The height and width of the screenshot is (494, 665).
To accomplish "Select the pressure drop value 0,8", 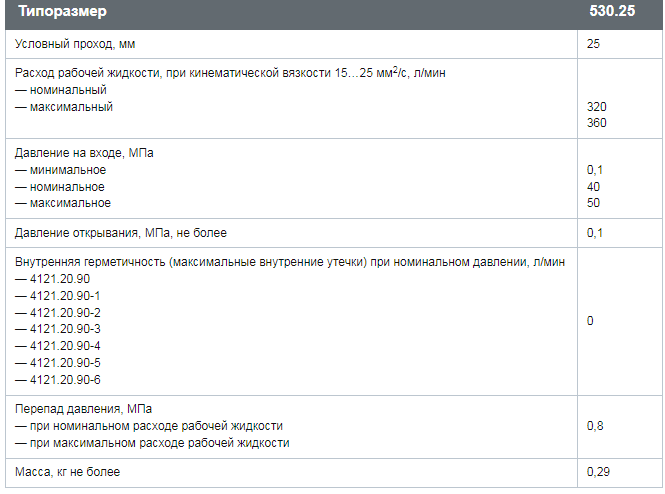I will [x=595, y=426].
